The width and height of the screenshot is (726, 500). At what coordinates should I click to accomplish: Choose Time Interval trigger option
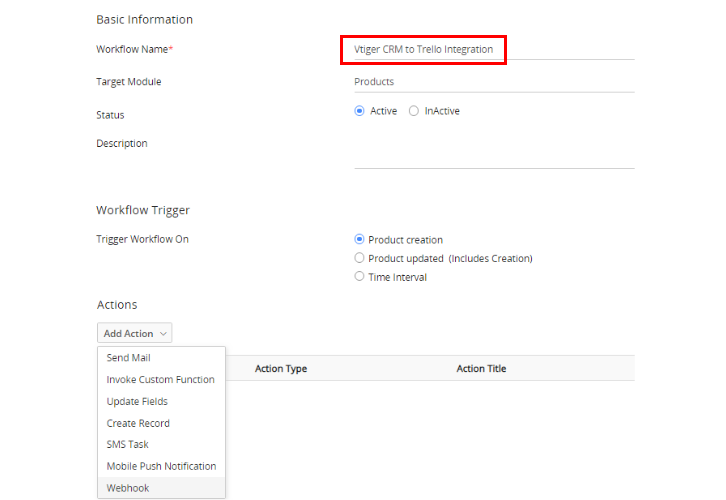(x=359, y=276)
